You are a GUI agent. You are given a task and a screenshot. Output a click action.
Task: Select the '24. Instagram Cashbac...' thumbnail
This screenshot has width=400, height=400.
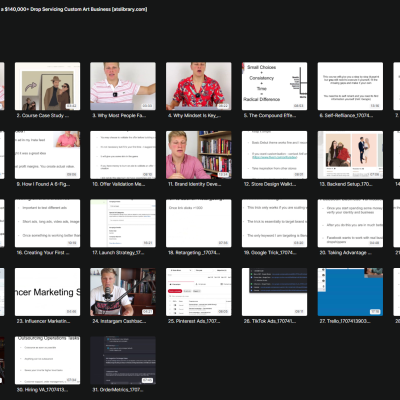(x=123, y=292)
